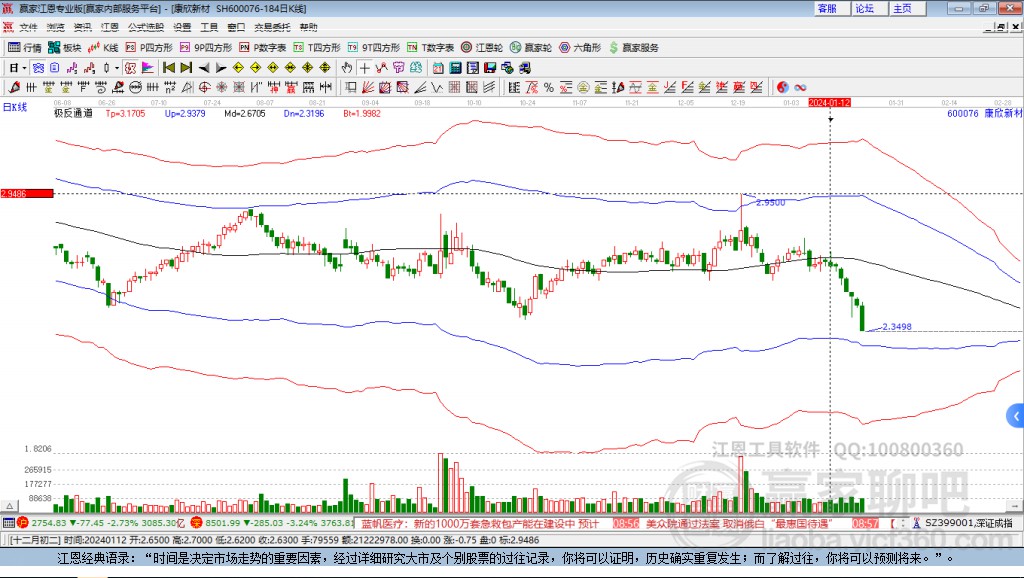This screenshot has height=578, width=1024.
Task: Click the Dn=2.3196 value
Action: point(304,113)
